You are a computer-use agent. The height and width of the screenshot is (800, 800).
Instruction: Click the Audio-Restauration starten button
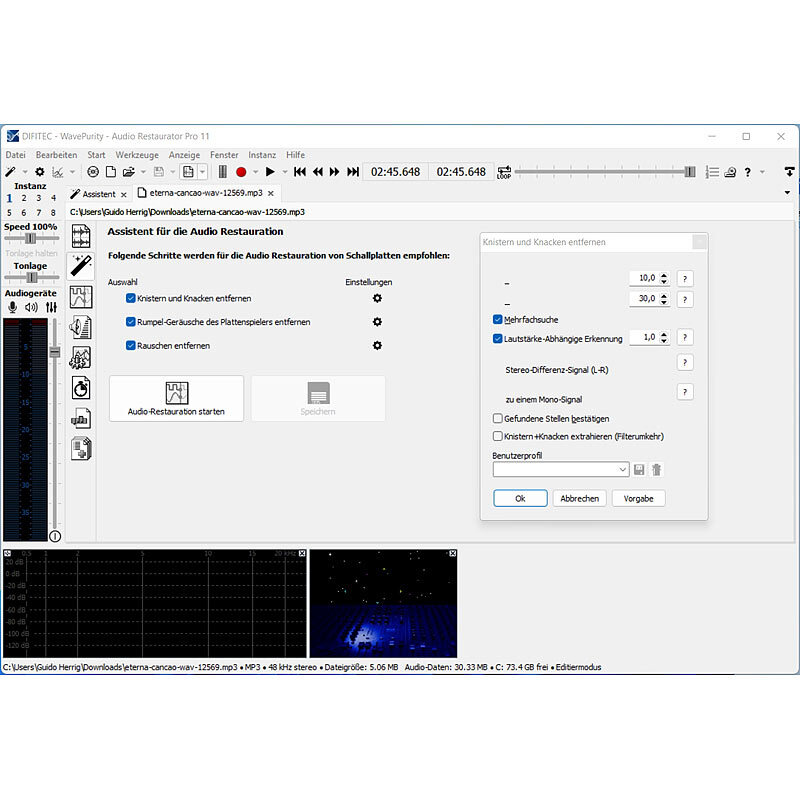[x=176, y=398]
